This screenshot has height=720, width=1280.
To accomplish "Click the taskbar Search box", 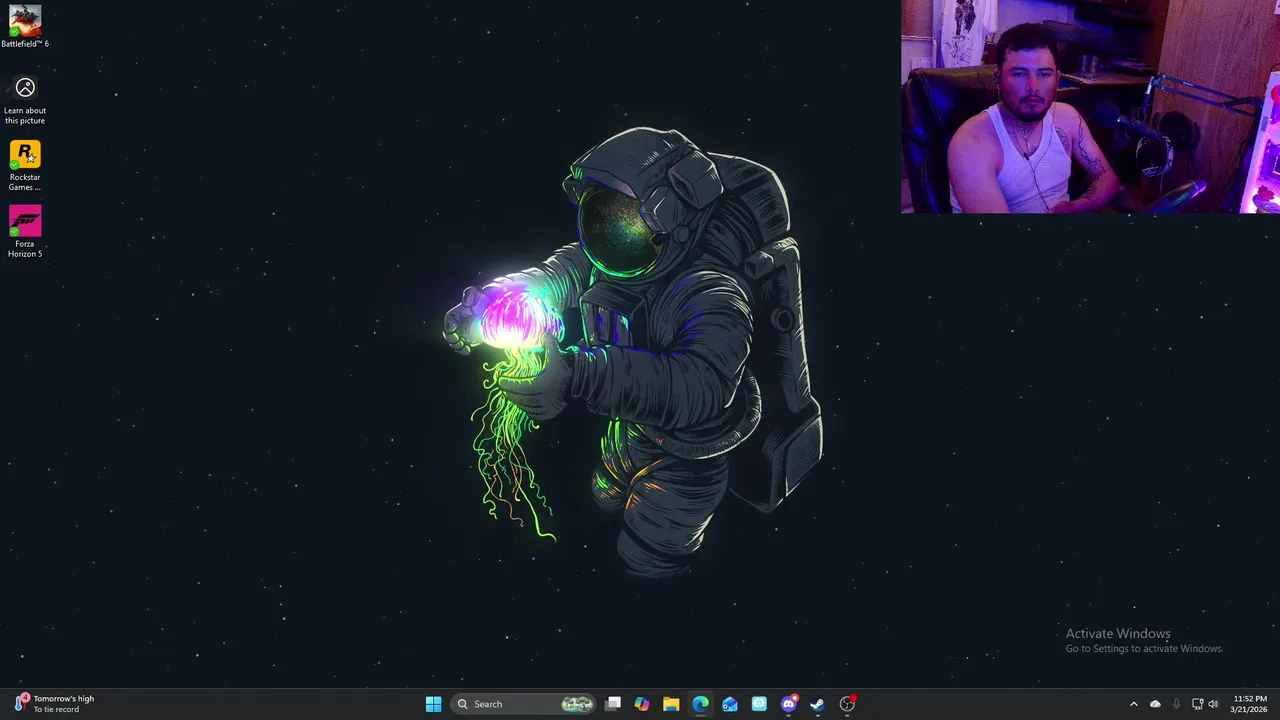I will point(524,704).
